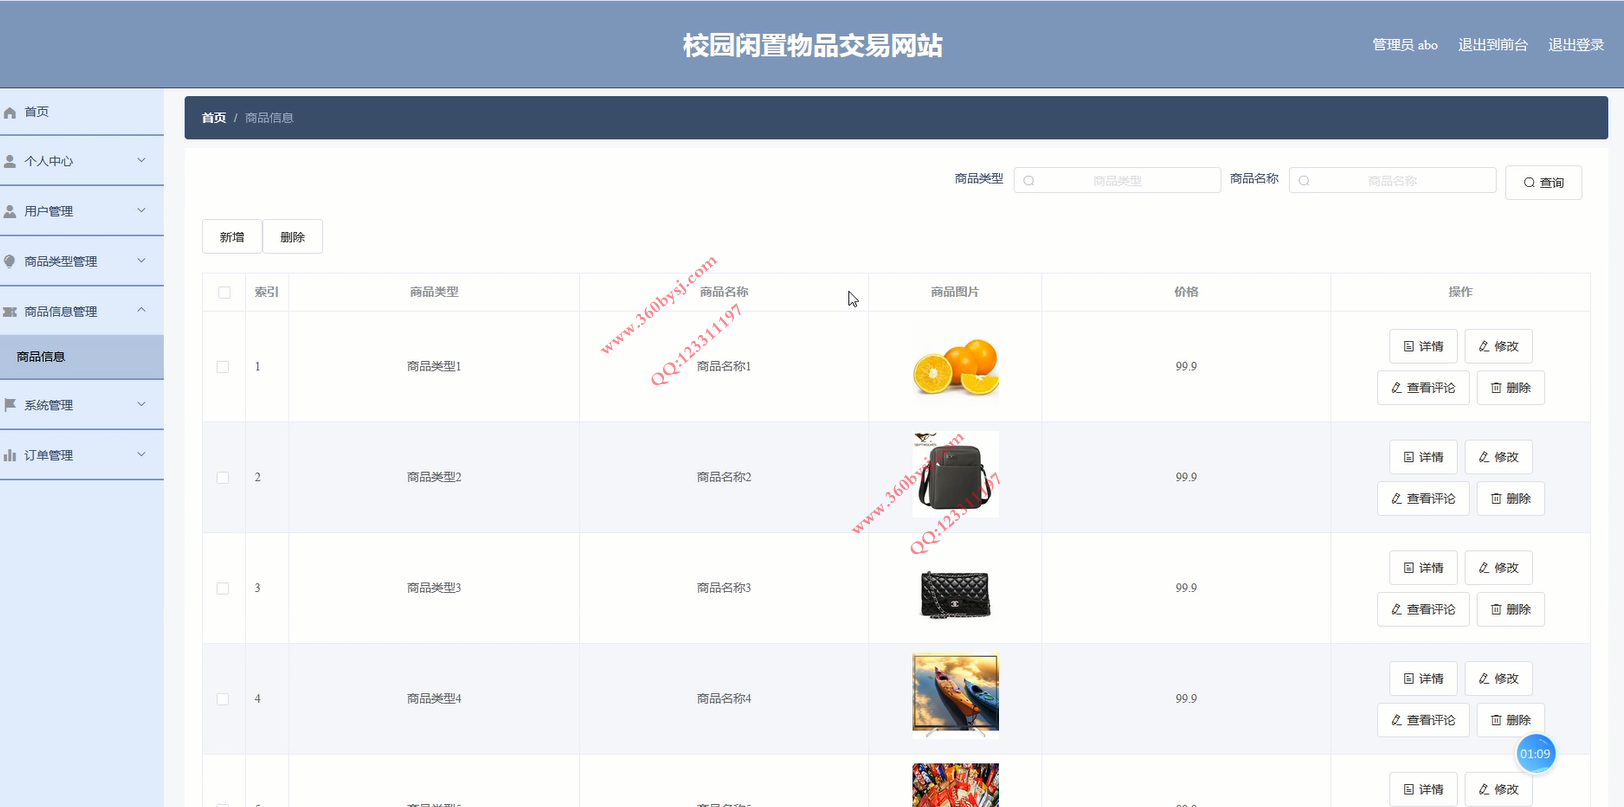Click 查看评论 for 商品名称3
Image resolution: width=1624 pixels, height=807 pixels.
tap(1423, 610)
